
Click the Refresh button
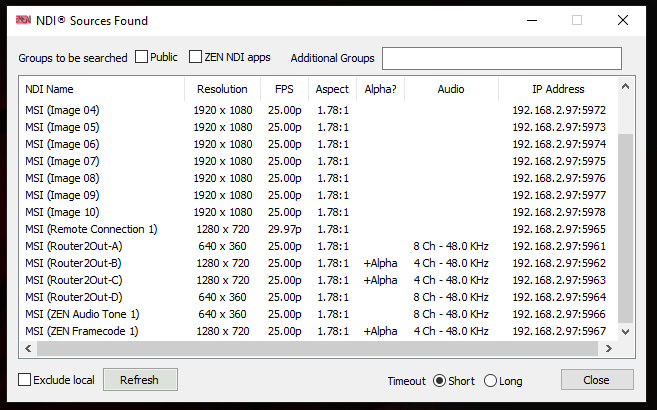coord(140,380)
